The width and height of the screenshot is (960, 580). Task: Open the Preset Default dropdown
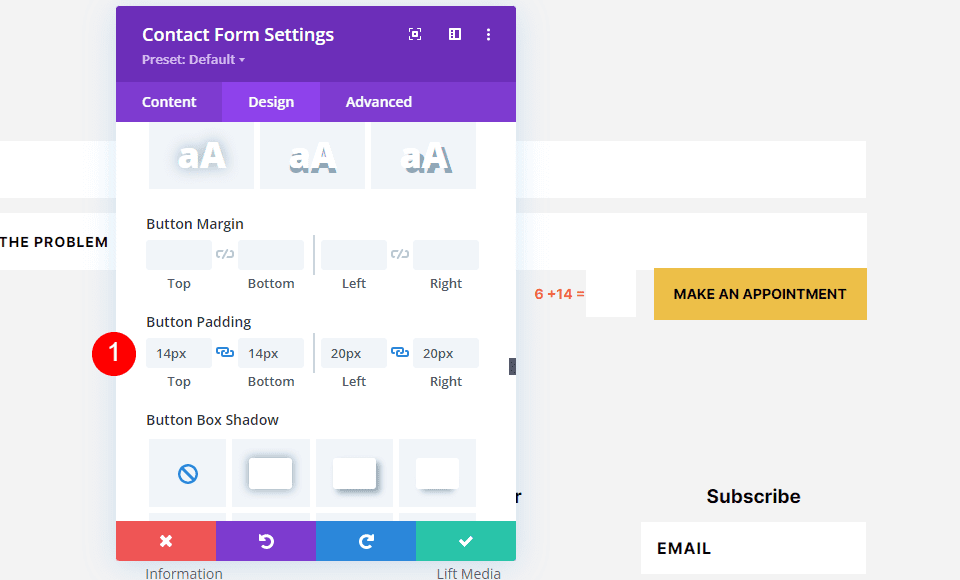click(x=193, y=59)
